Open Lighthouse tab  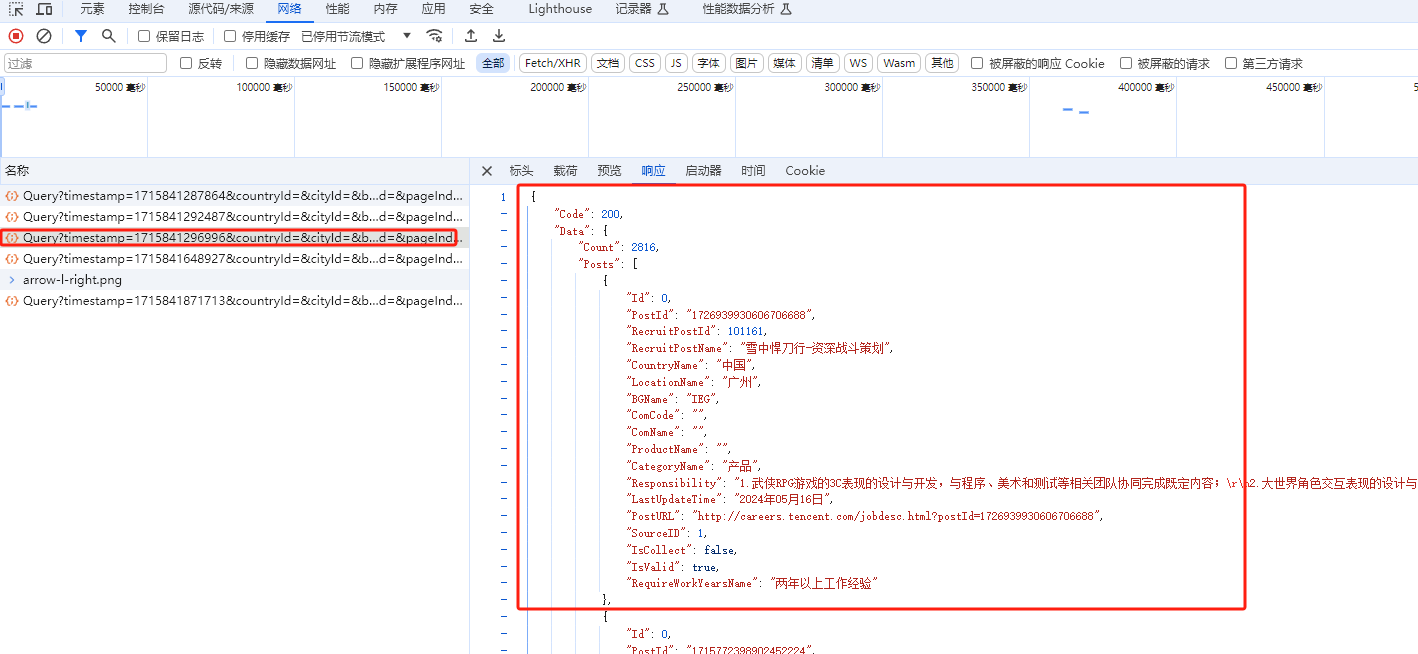(560, 9)
